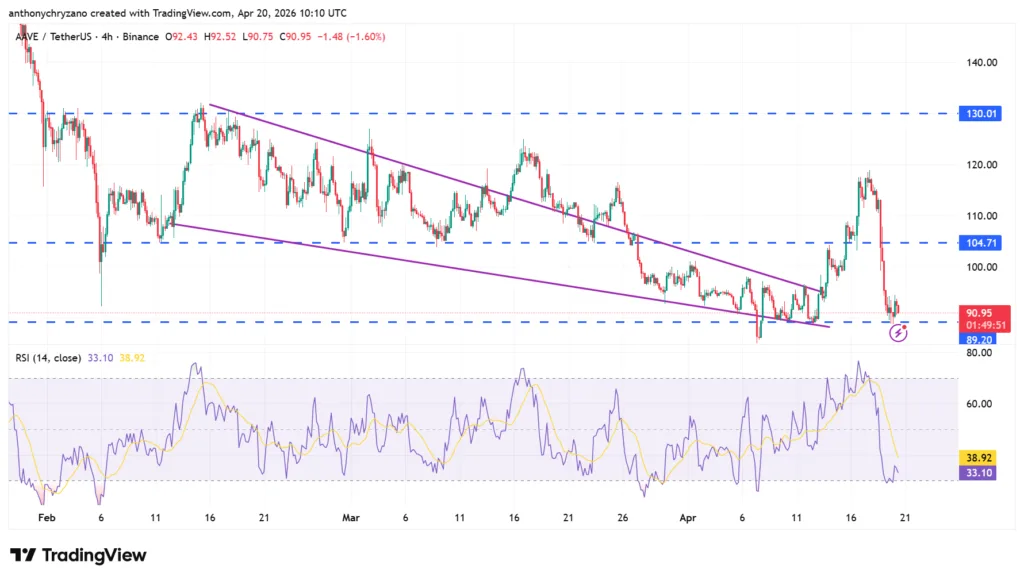
Task: Click the Binance exchange label in chart legend
Action: [x=139, y=35]
